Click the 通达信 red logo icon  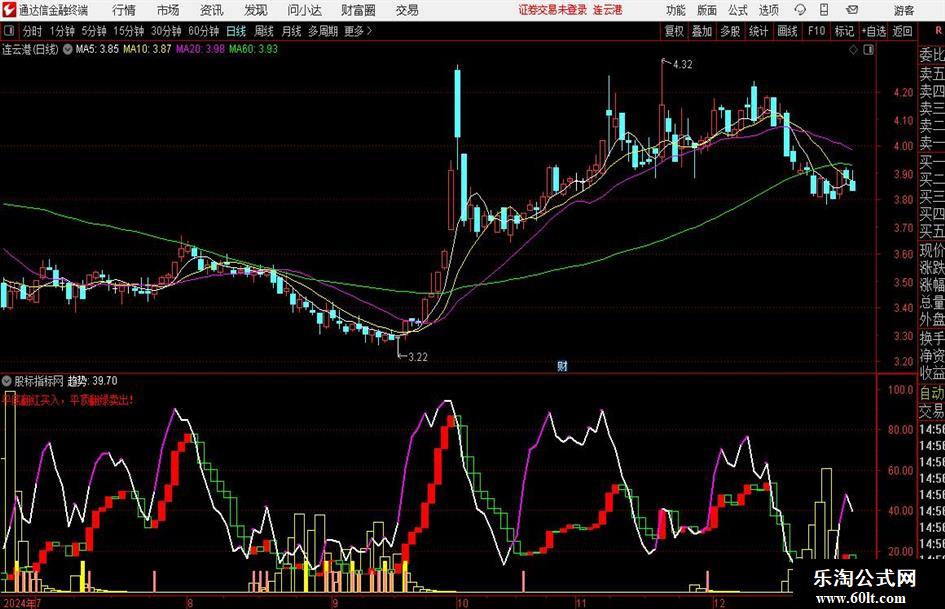point(9,10)
